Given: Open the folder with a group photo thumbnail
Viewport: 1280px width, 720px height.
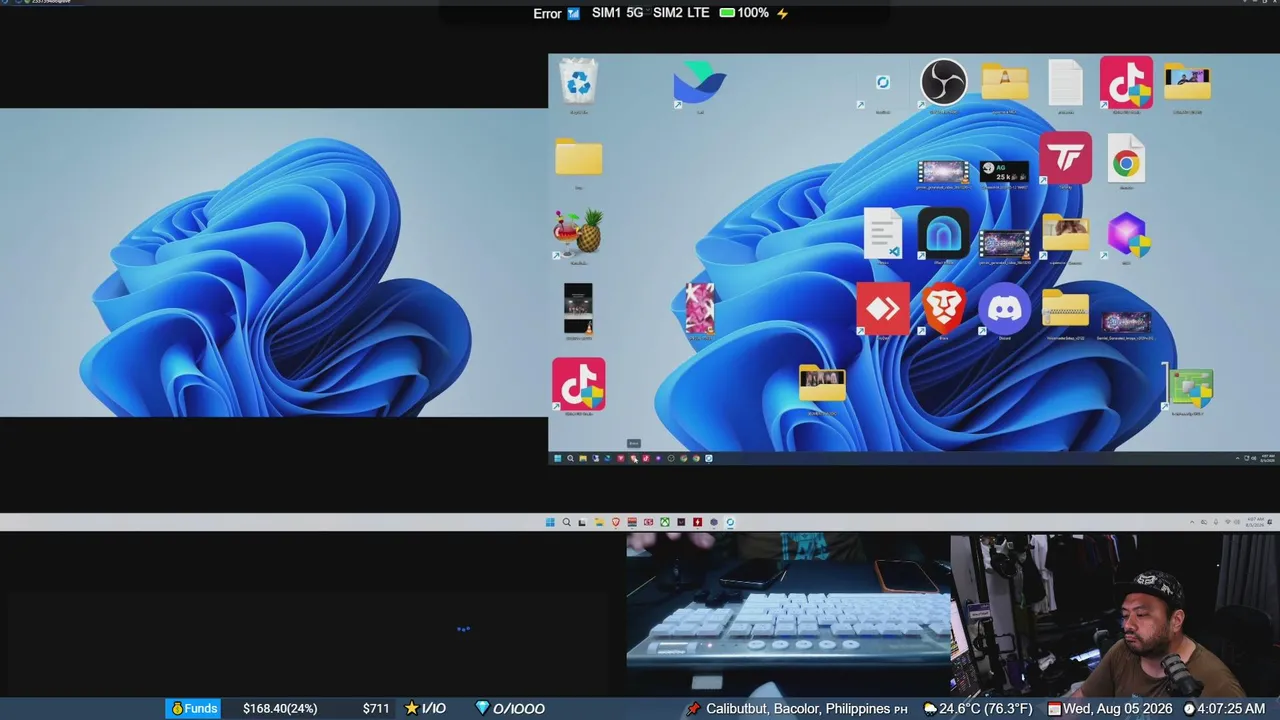Looking at the screenshot, I should [x=822, y=383].
